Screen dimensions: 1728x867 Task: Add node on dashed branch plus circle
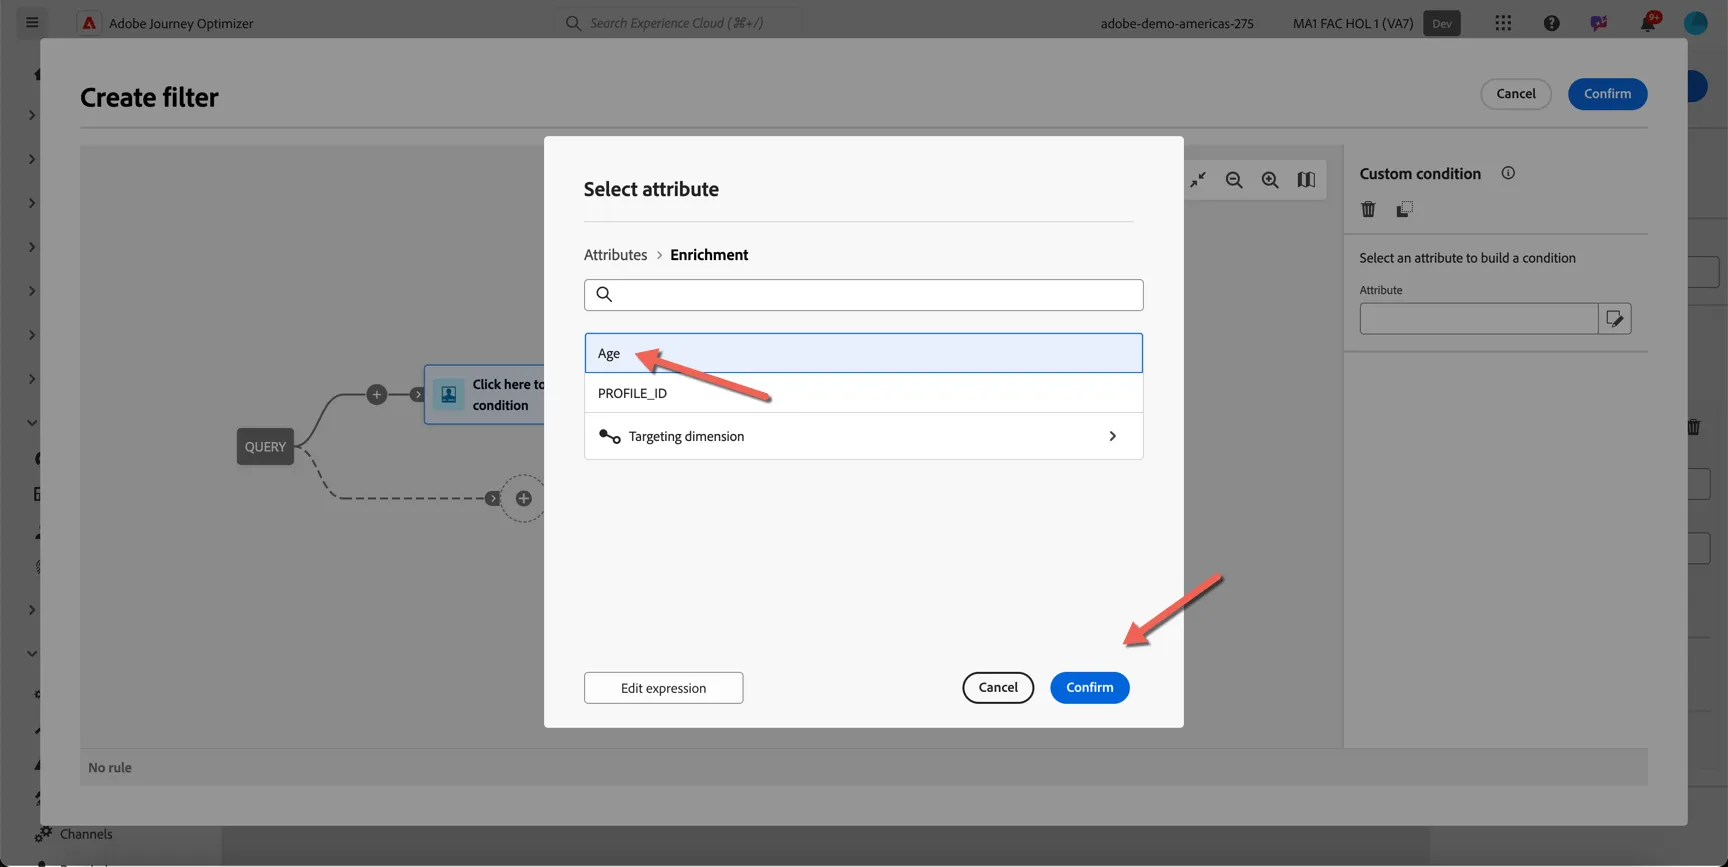[x=523, y=498]
